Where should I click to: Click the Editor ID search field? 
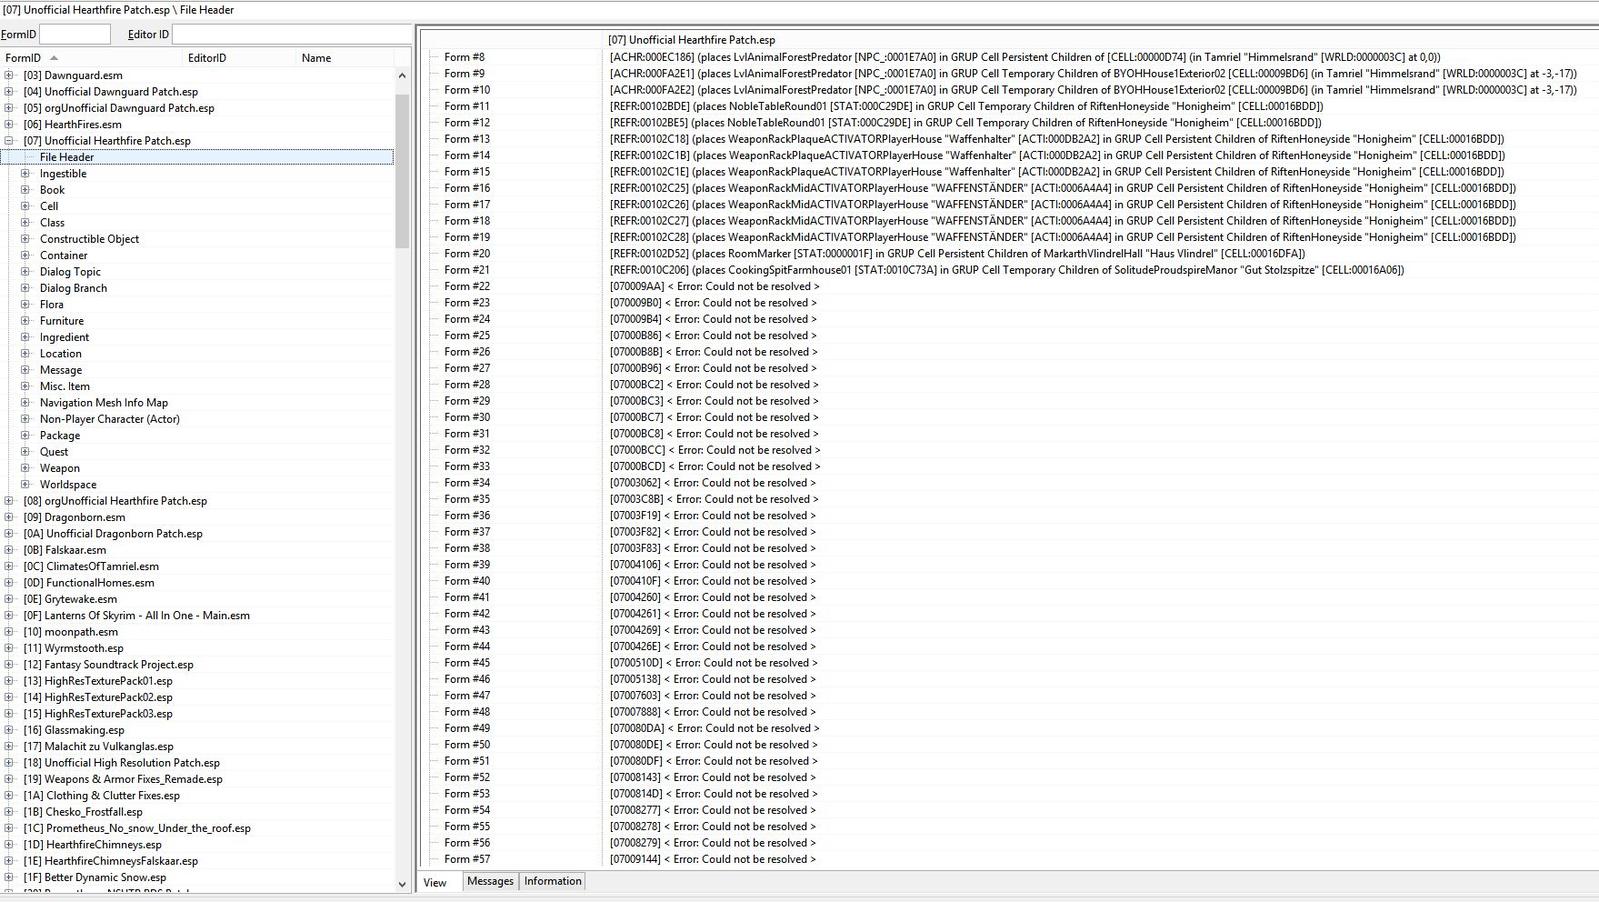click(290, 34)
